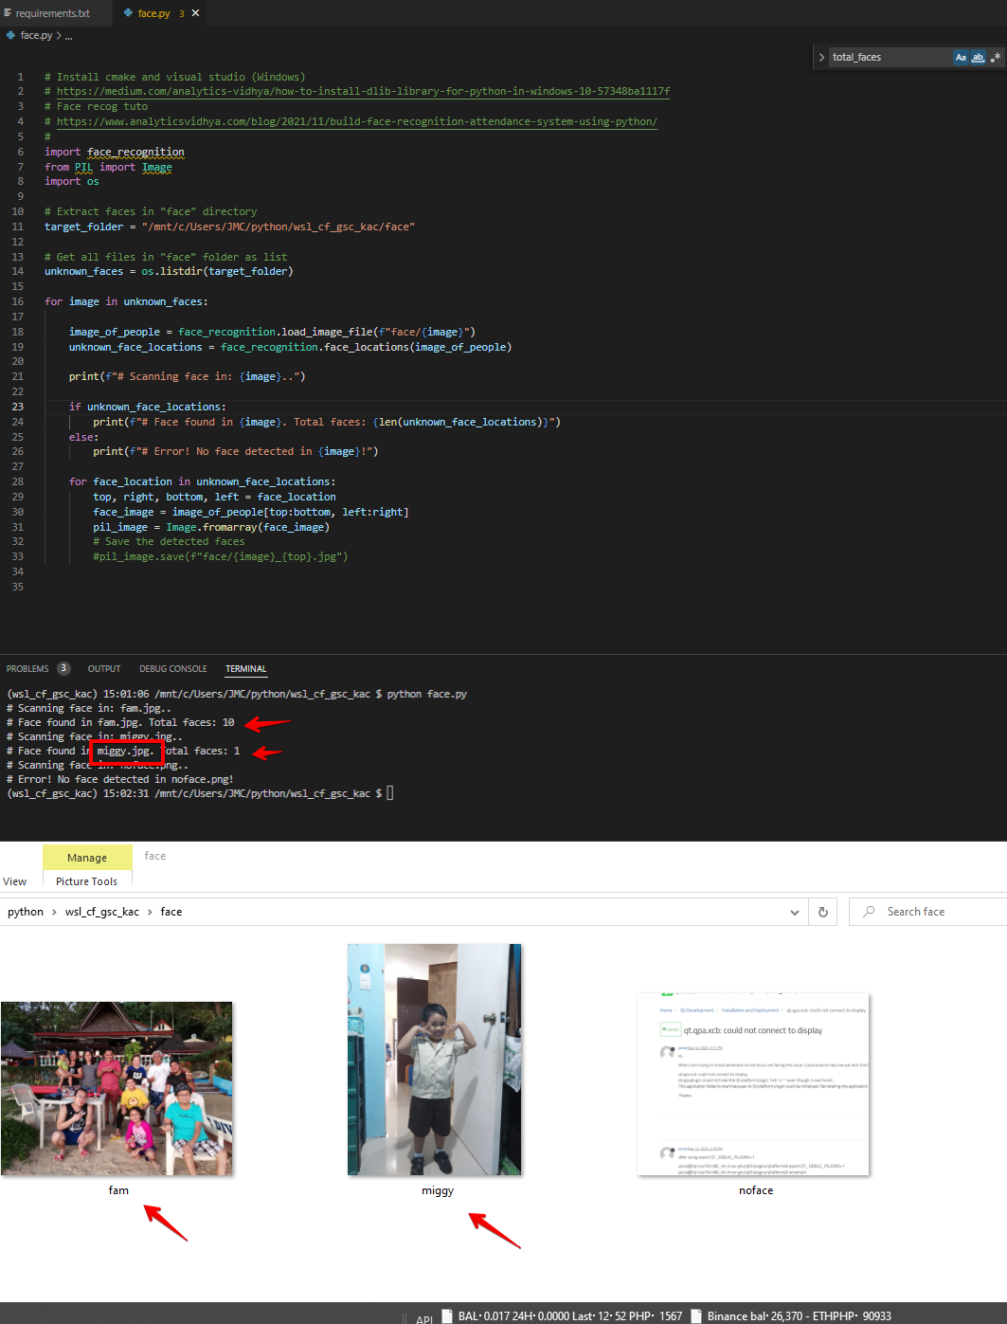Open the Output panel tab

point(104,669)
